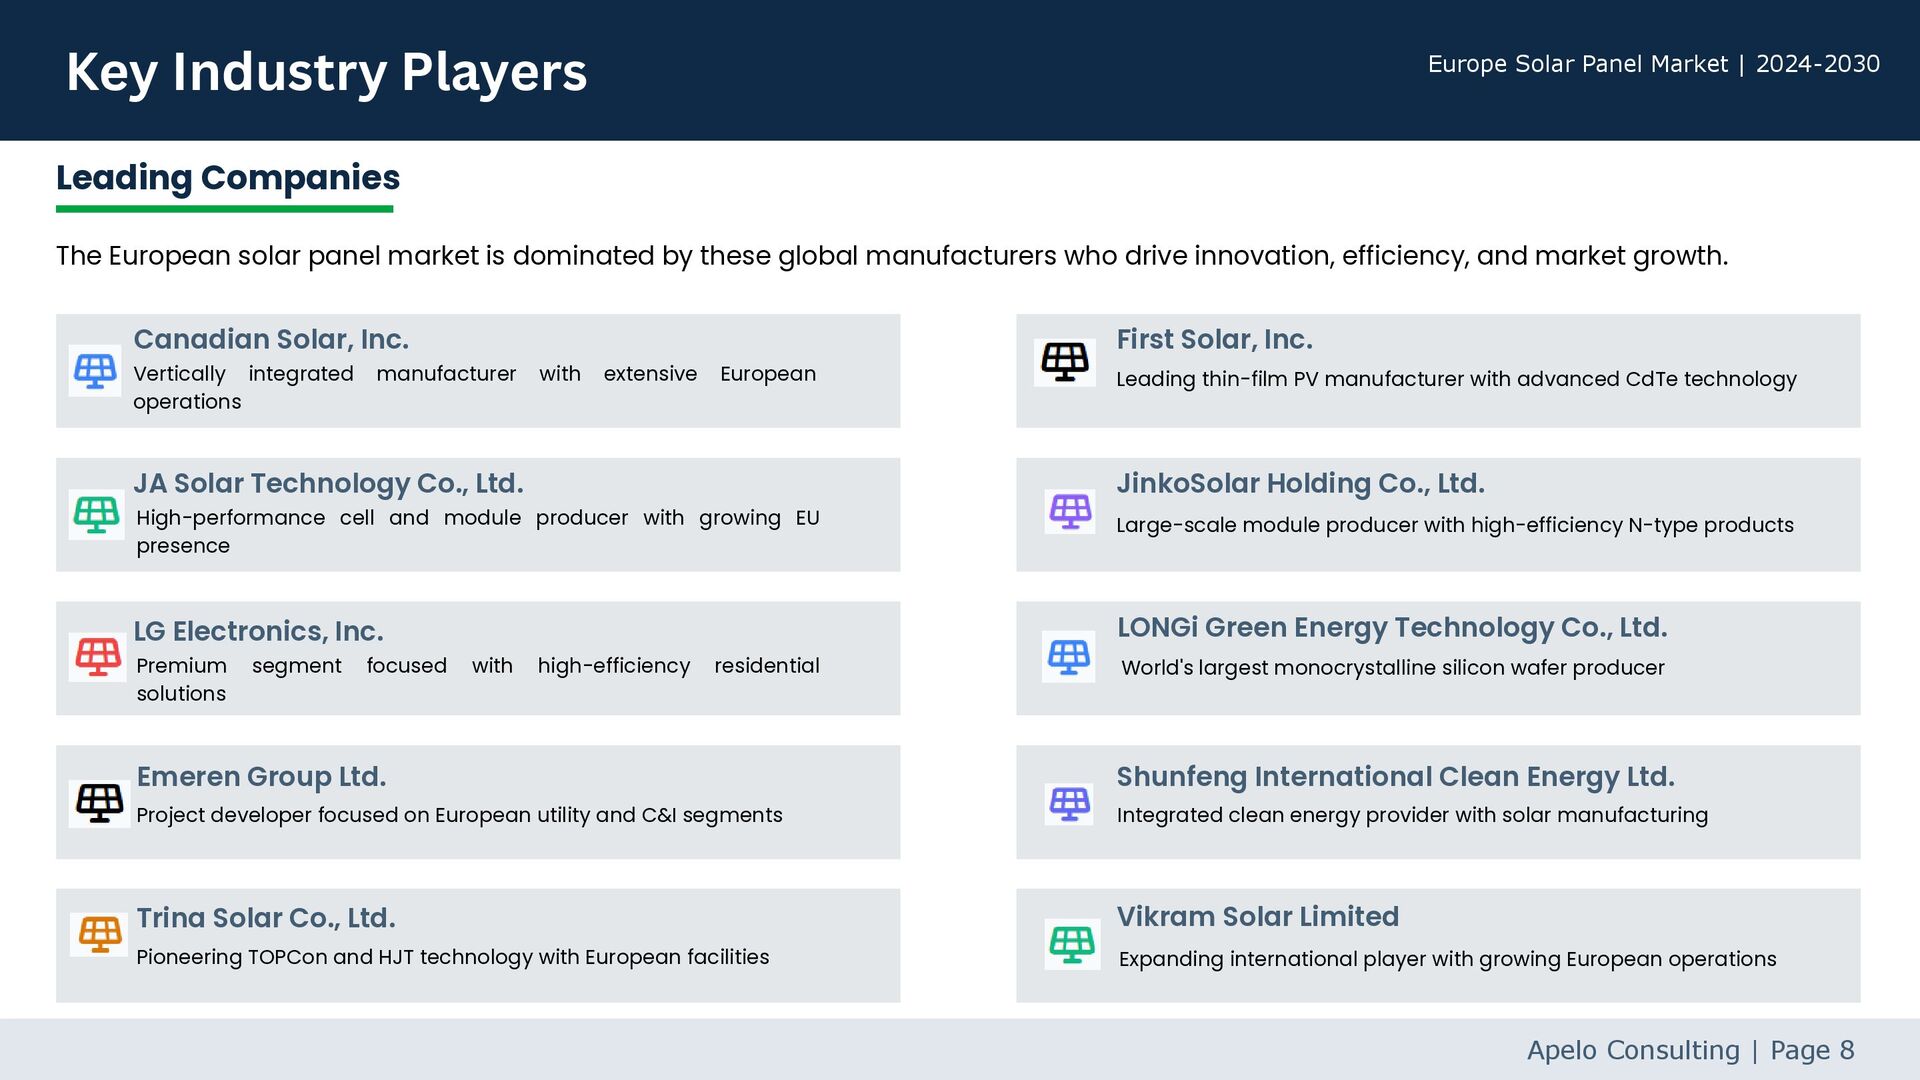Click the purple solar icon beside JinkoSolar
Viewport: 1920px width, 1080px height.
1070,511
